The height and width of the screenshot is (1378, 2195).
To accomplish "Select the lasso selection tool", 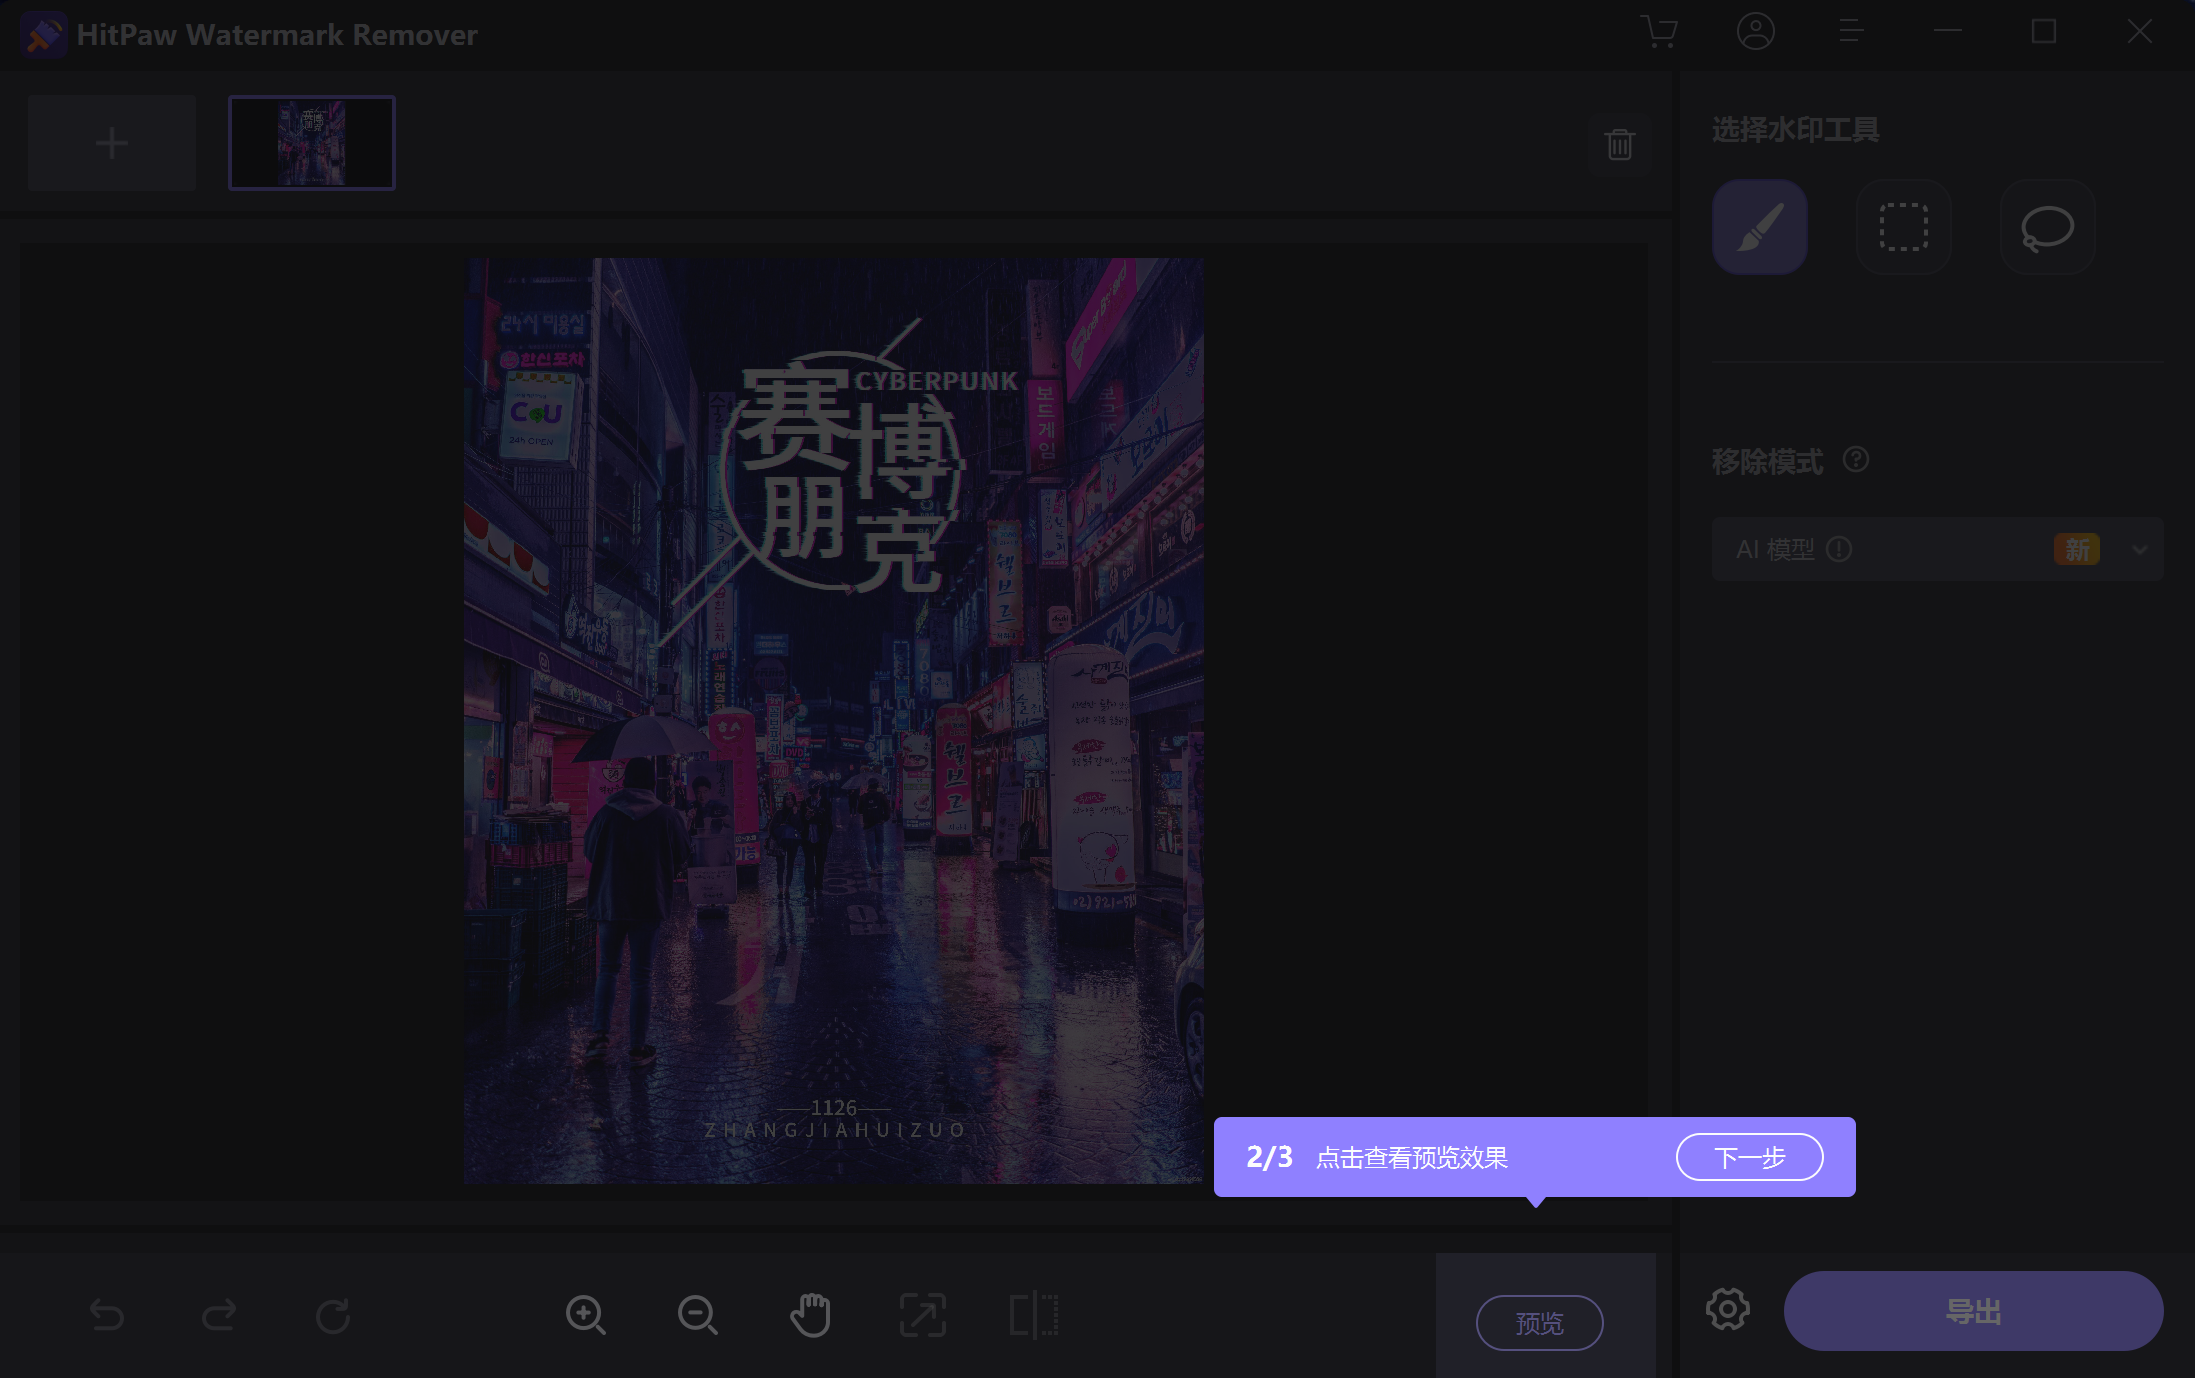I will coord(2046,227).
